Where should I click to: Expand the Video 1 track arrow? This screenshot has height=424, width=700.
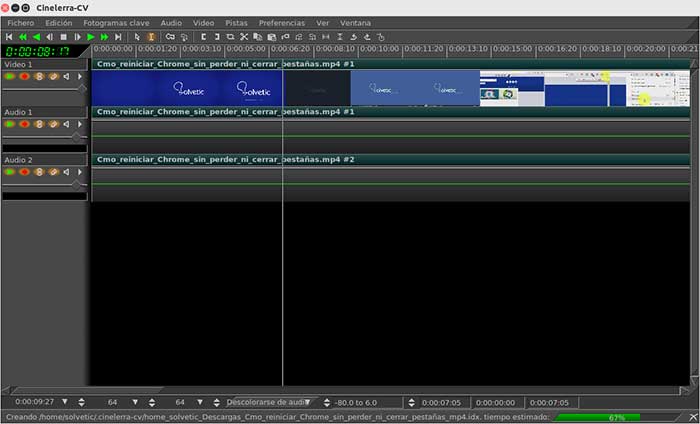click(x=80, y=76)
